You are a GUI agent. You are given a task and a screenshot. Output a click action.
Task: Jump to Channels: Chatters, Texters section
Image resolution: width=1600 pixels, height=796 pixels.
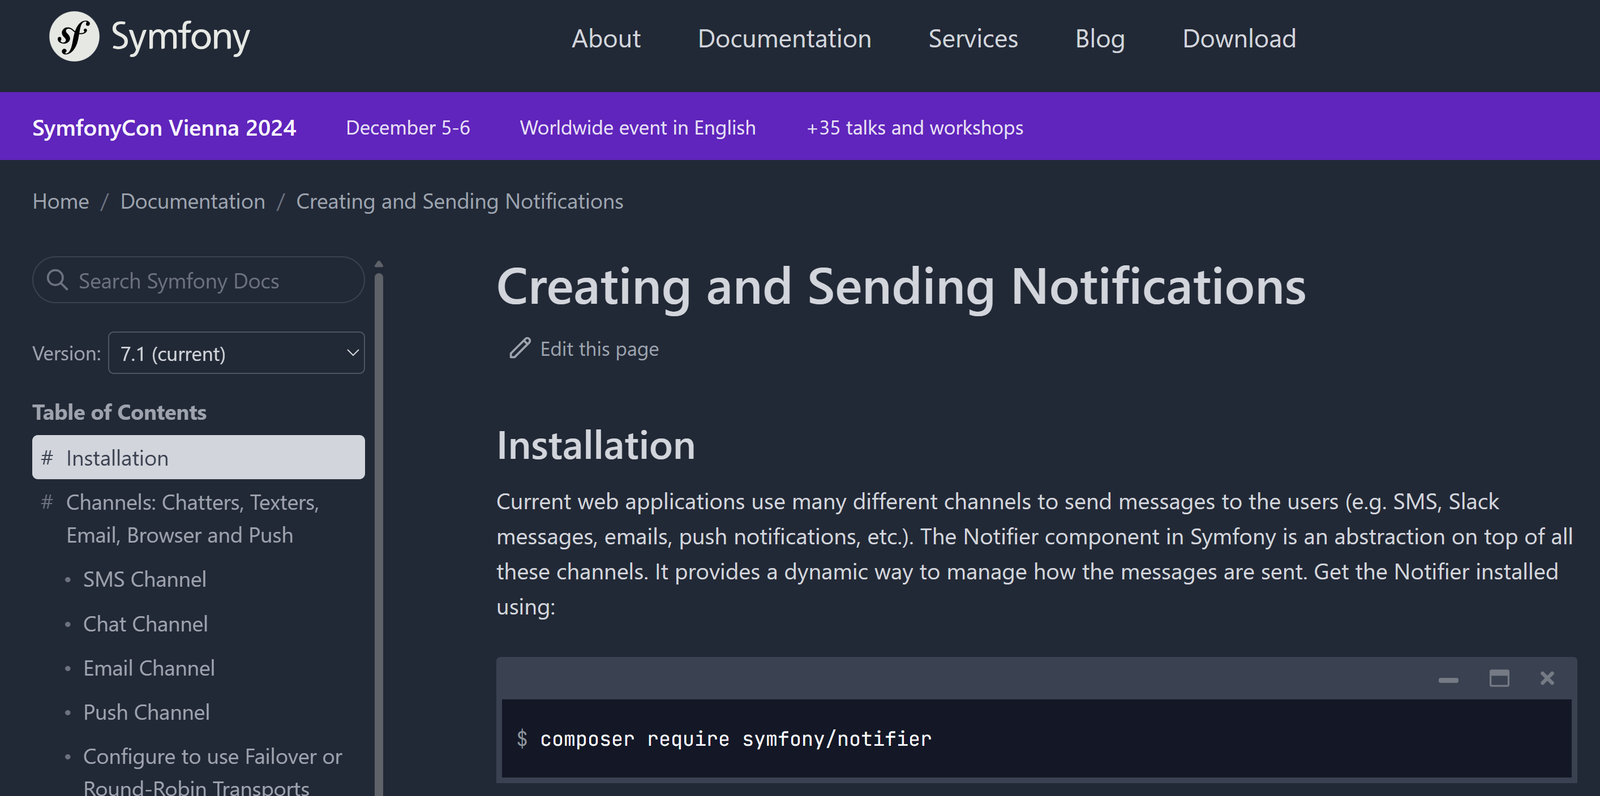pyautogui.click(x=192, y=519)
